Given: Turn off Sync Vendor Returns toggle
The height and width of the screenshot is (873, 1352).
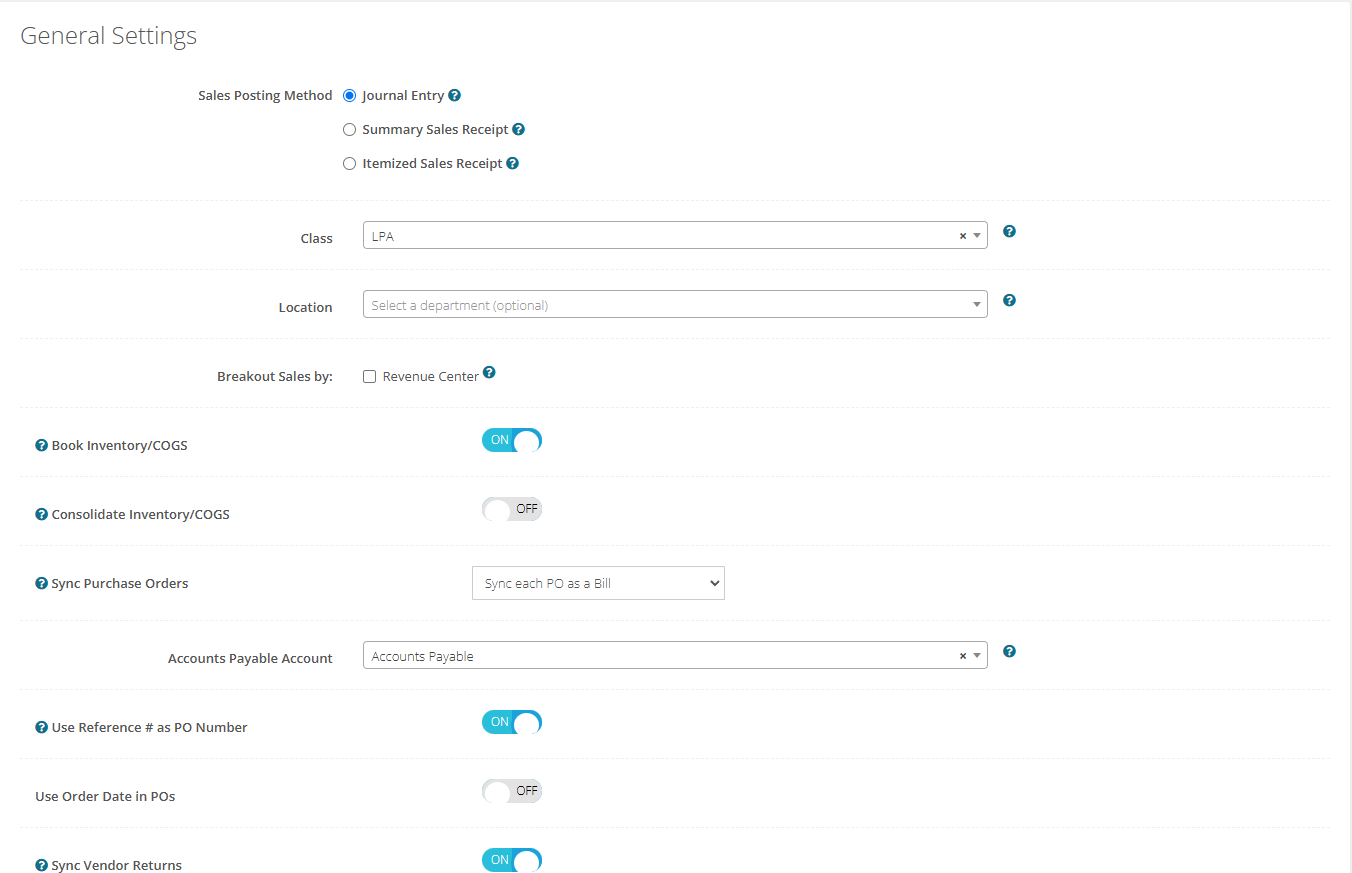Looking at the screenshot, I should tap(512, 860).
